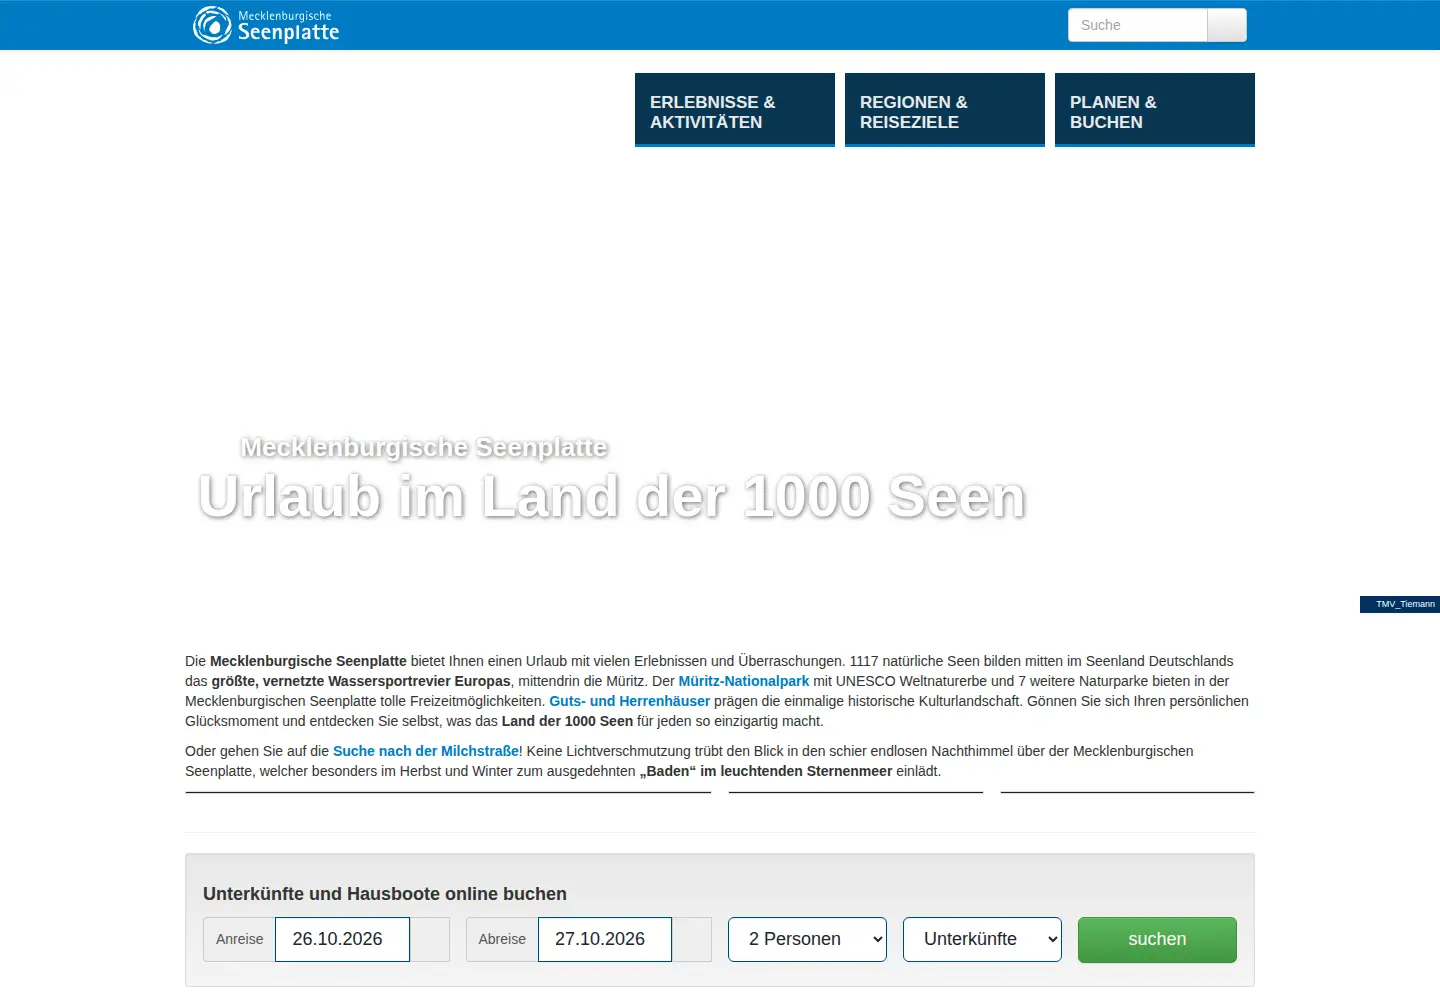1440x1000 pixels.
Task: Click heading Unterkünfte und Hausboote online buchen
Action: click(x=385, y=894)
